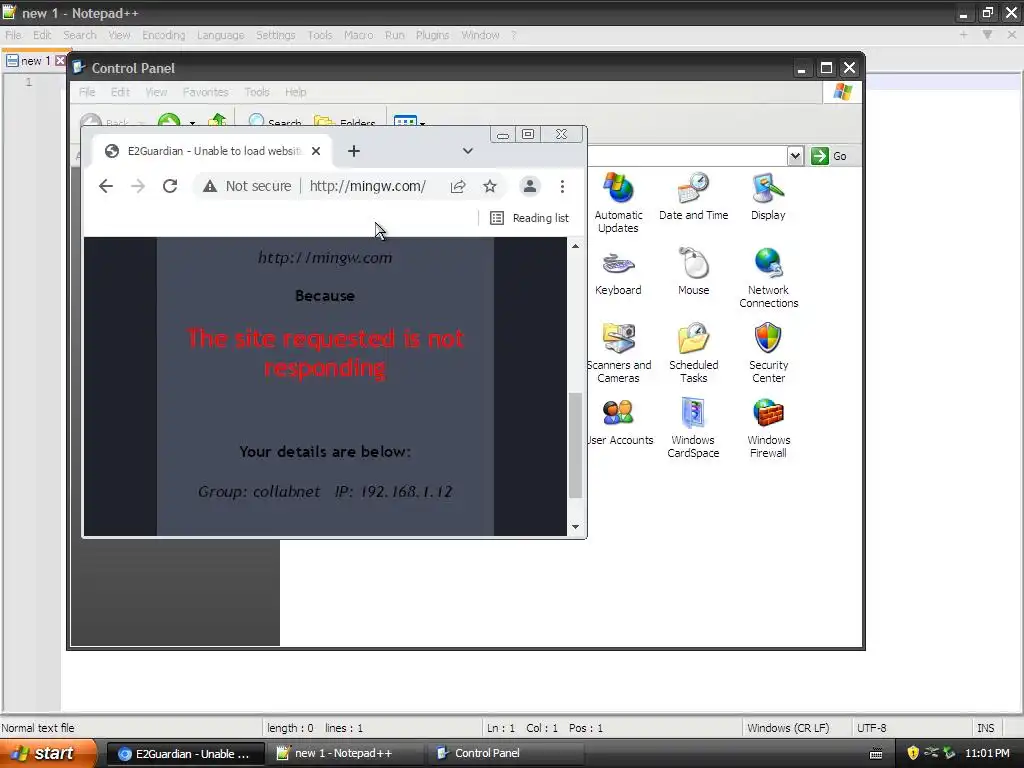The width and height of the screenshot is (1024, 768).
Task: Open the Control Panel Edit menu
Action: click(120, 92)
